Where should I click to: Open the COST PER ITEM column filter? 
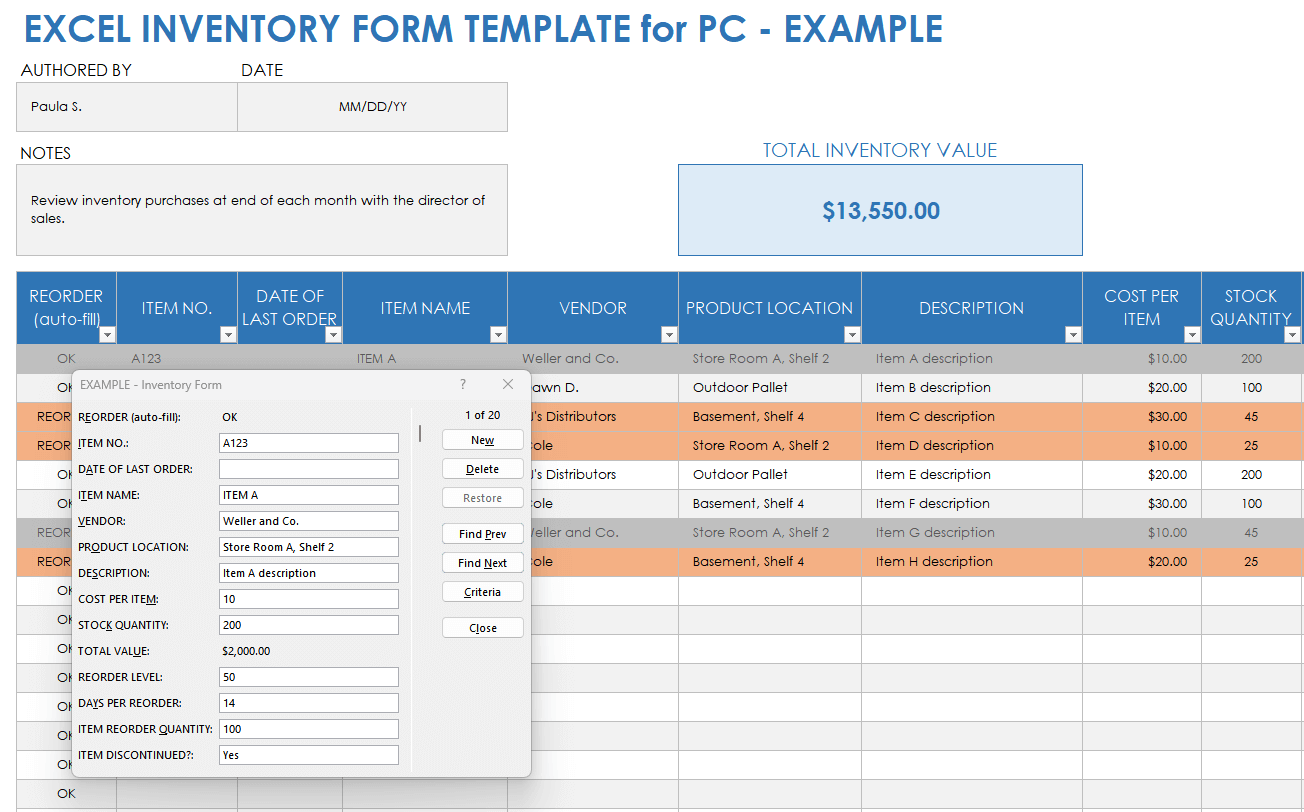tap(1192, 334)
